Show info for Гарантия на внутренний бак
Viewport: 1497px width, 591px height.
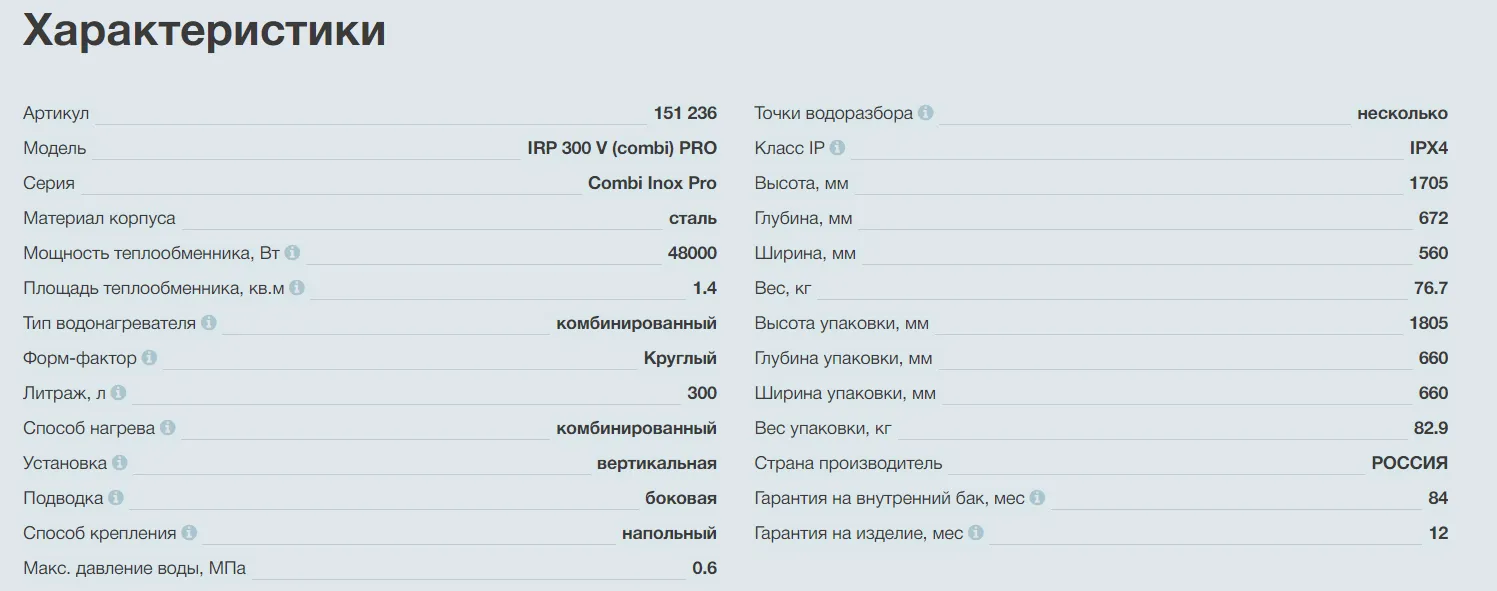tap(1037, 498)
